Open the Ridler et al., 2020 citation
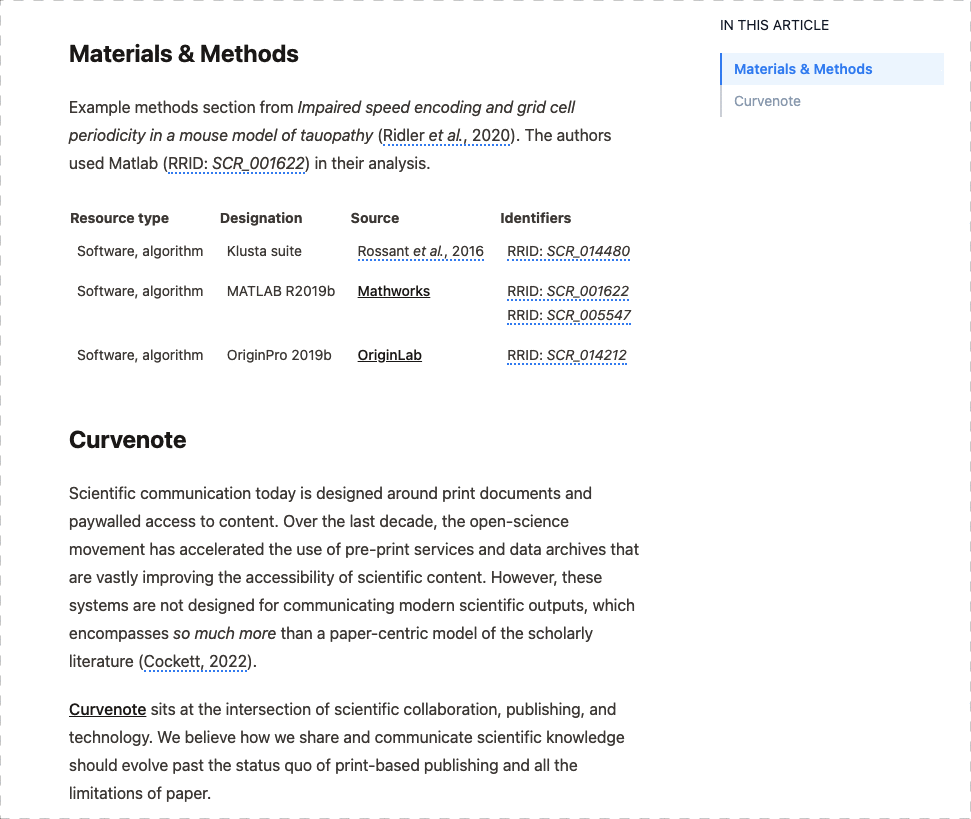This screenshot has width=971, height=819. 447,136
